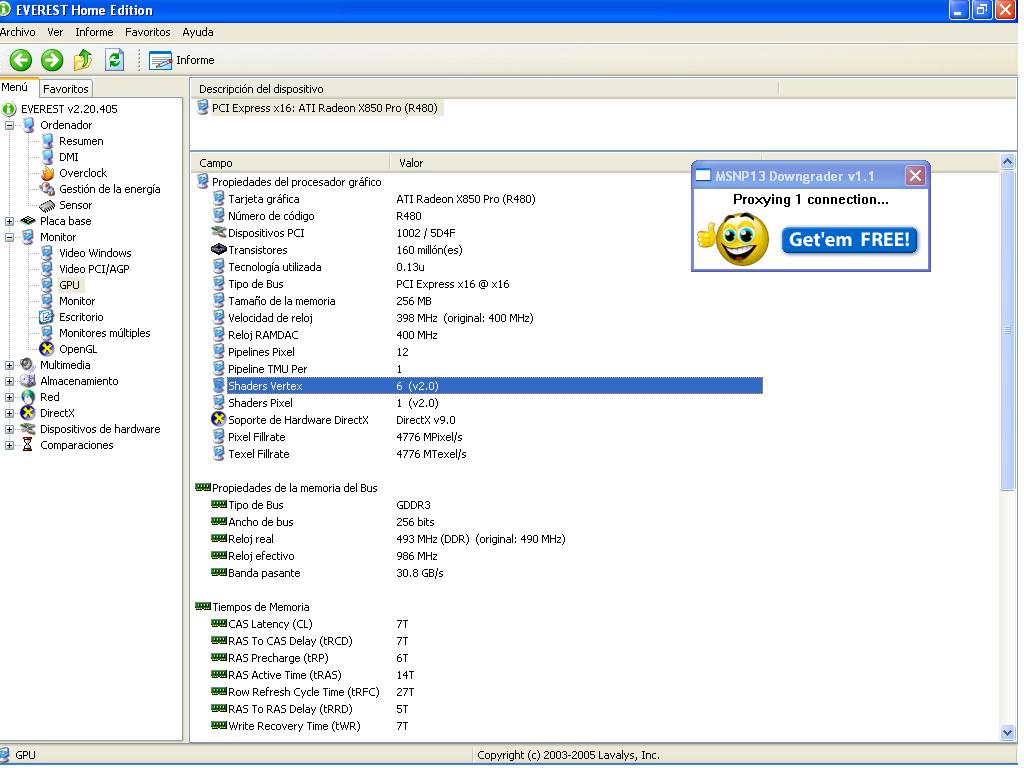Click the Up level toolbar icon

tap(83, 60)
